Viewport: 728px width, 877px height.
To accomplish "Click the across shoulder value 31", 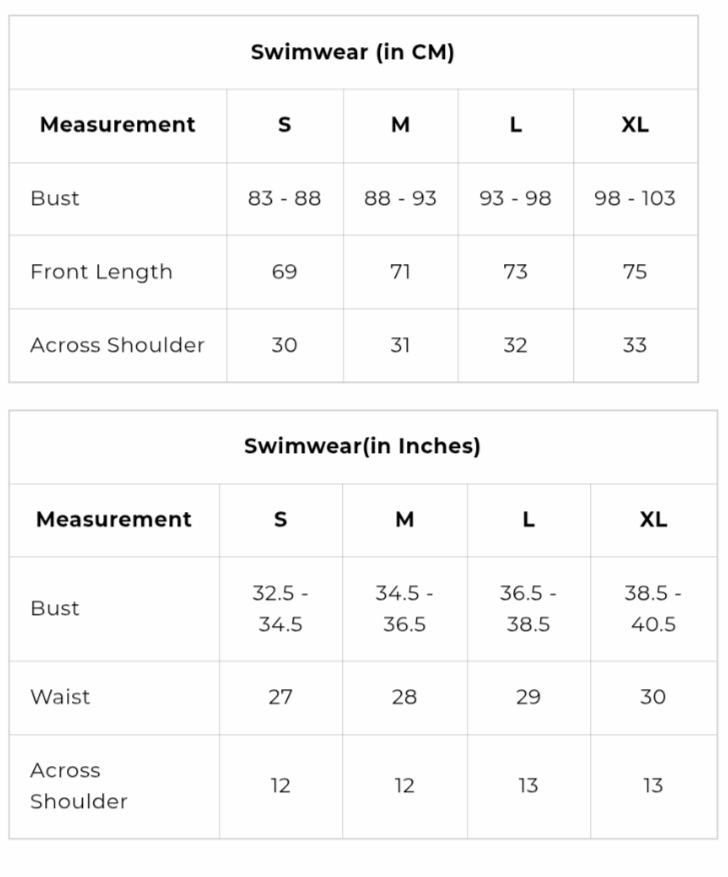I will pyautogui.click(x=400, y=345).
